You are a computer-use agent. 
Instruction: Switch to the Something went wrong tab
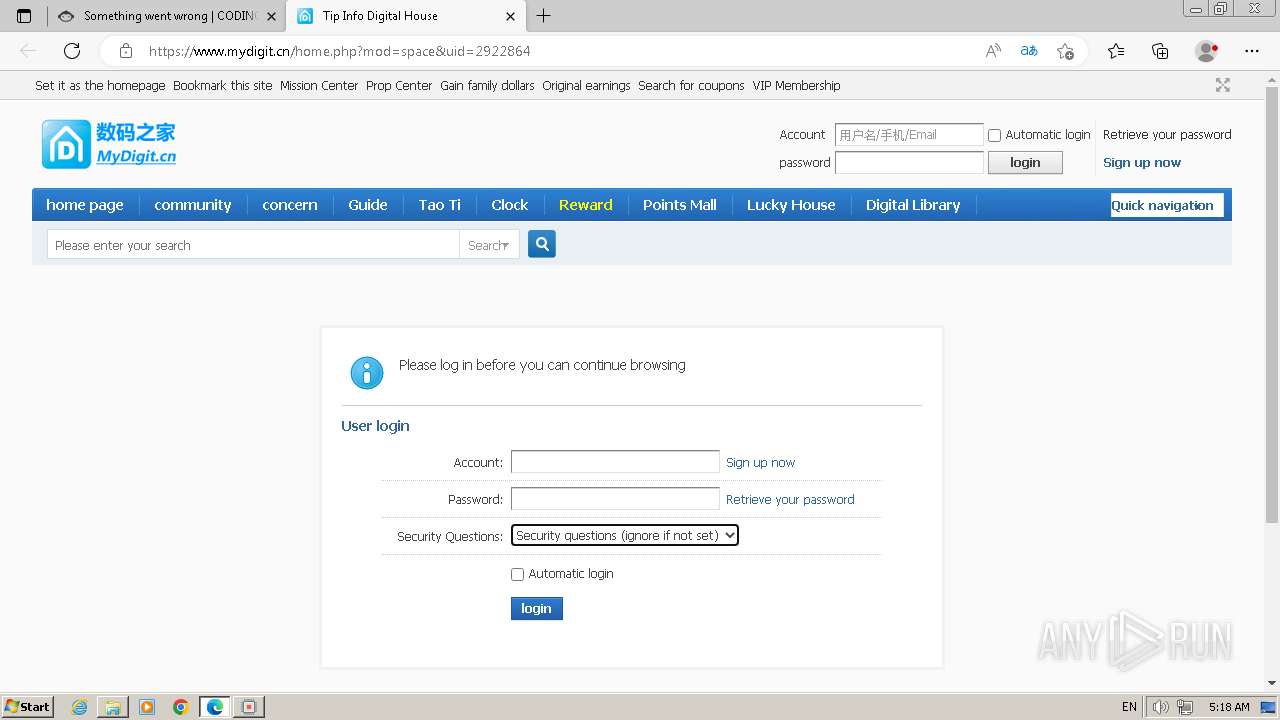pos(167,16)
